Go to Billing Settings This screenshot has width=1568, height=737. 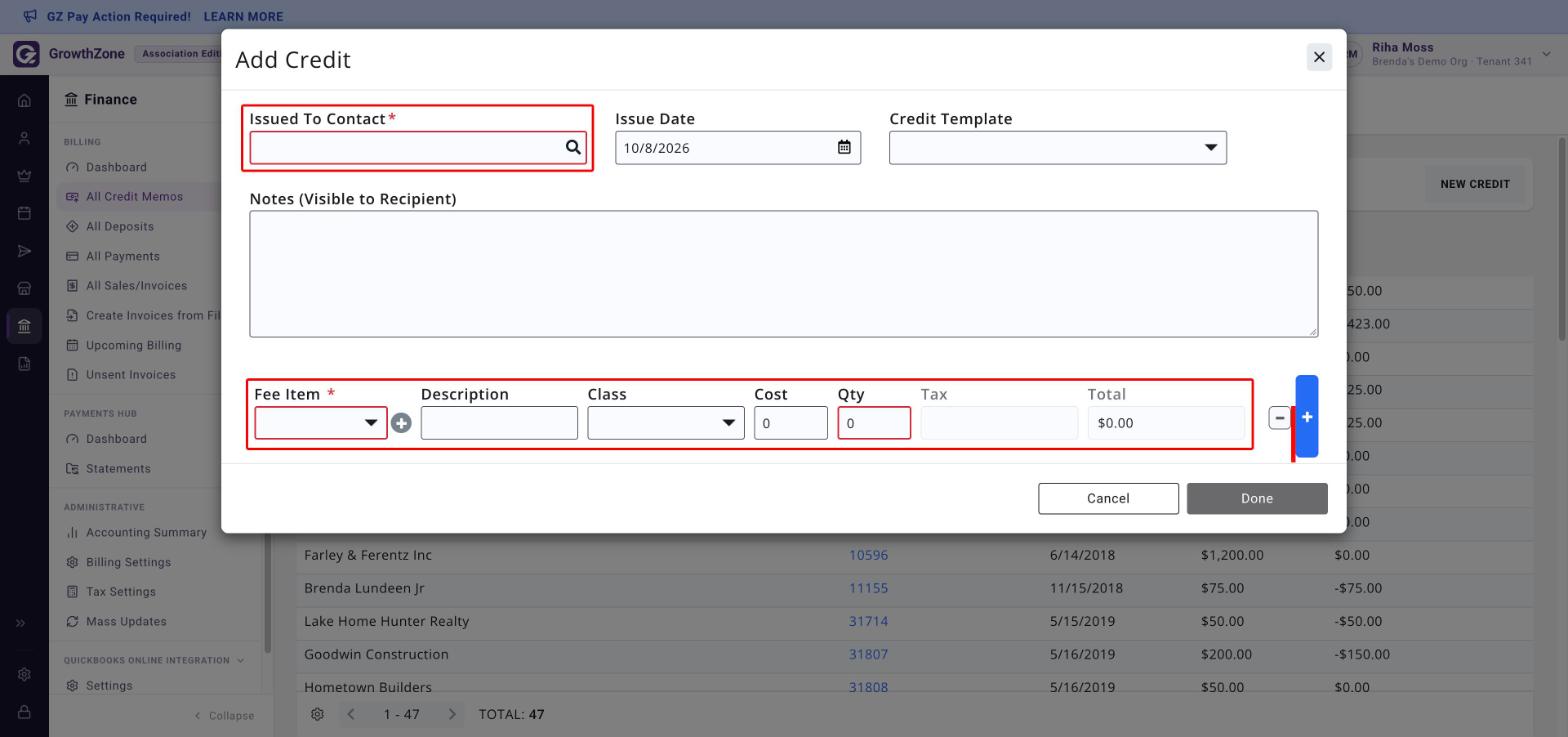[128, 562]
